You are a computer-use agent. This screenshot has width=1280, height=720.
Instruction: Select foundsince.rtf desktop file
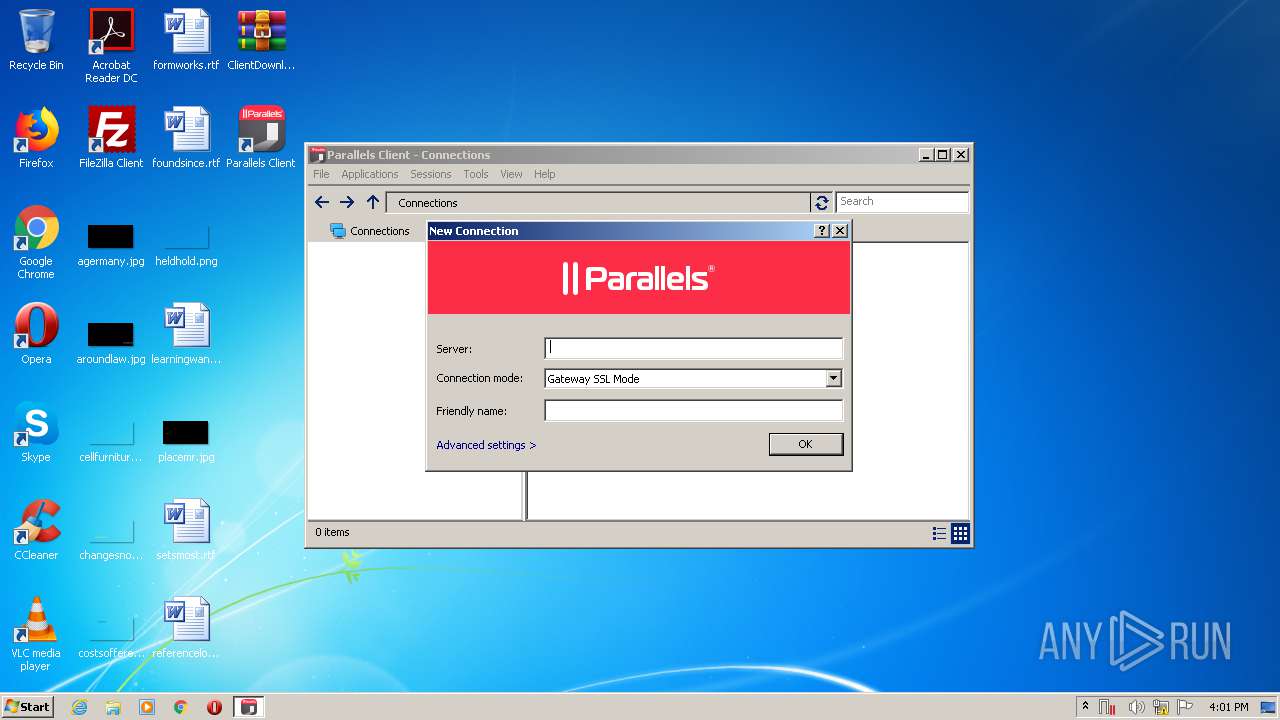point(186,138)
